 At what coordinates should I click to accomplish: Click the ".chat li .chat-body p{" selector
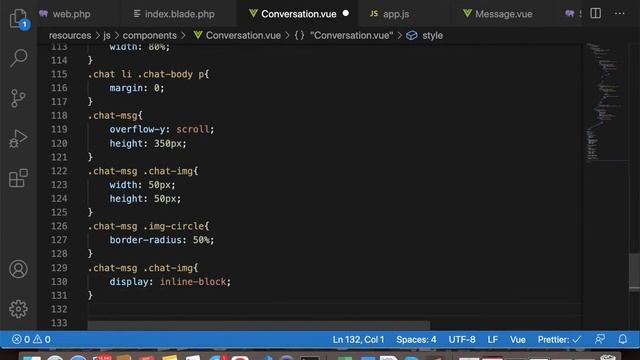pyautogui.click(x=148, y=74)
